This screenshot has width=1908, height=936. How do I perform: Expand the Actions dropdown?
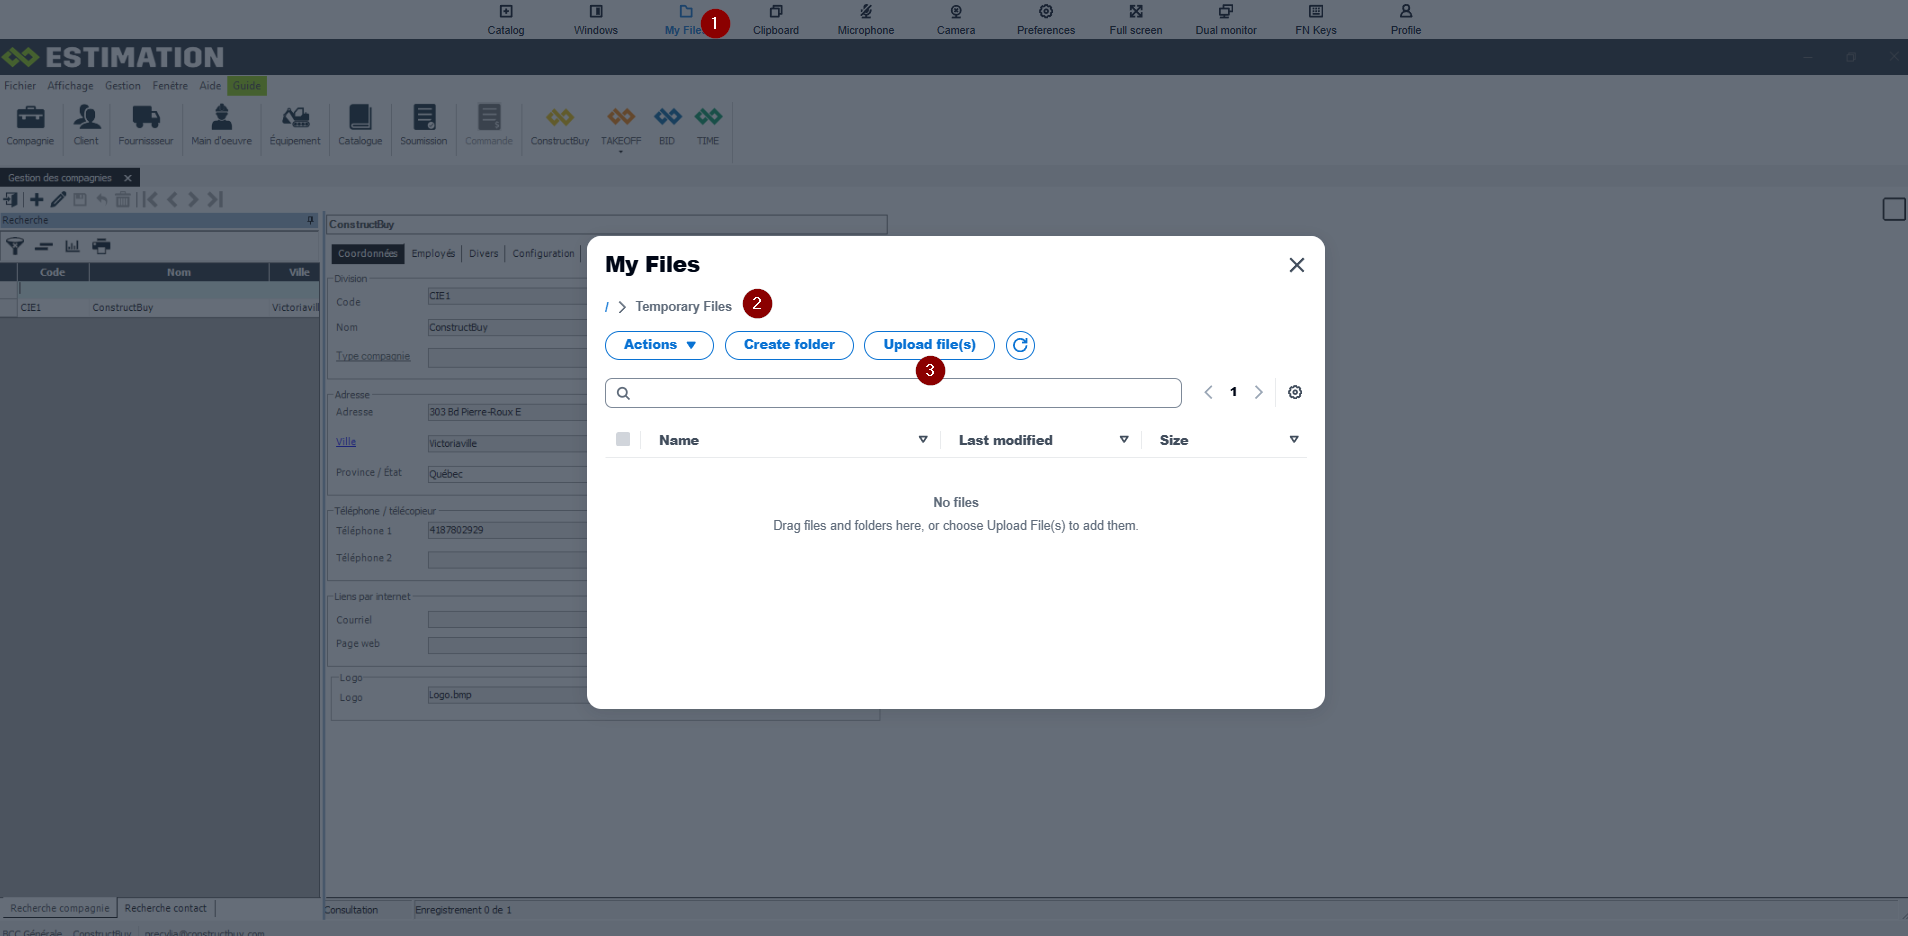[659, 345]
